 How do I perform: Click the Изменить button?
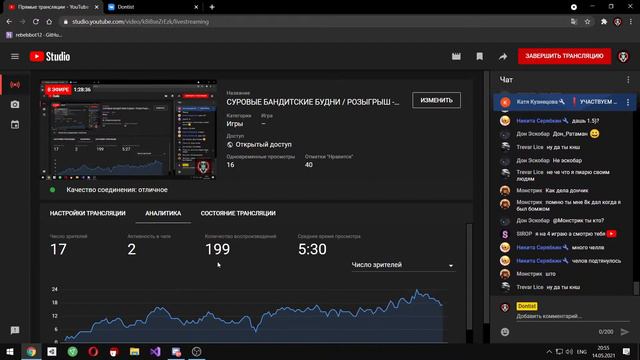436,100
